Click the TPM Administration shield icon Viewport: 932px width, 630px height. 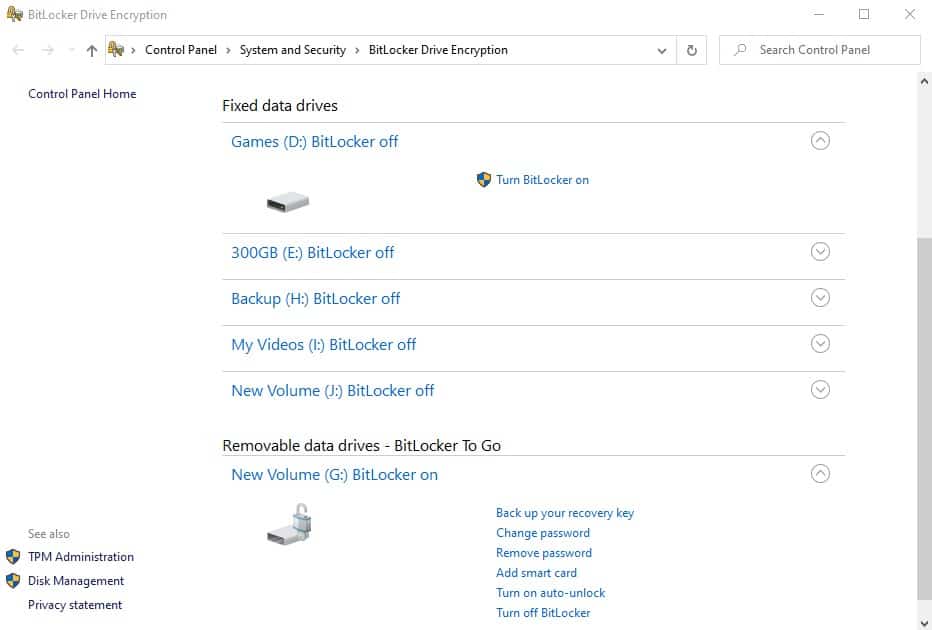[13, 556]
